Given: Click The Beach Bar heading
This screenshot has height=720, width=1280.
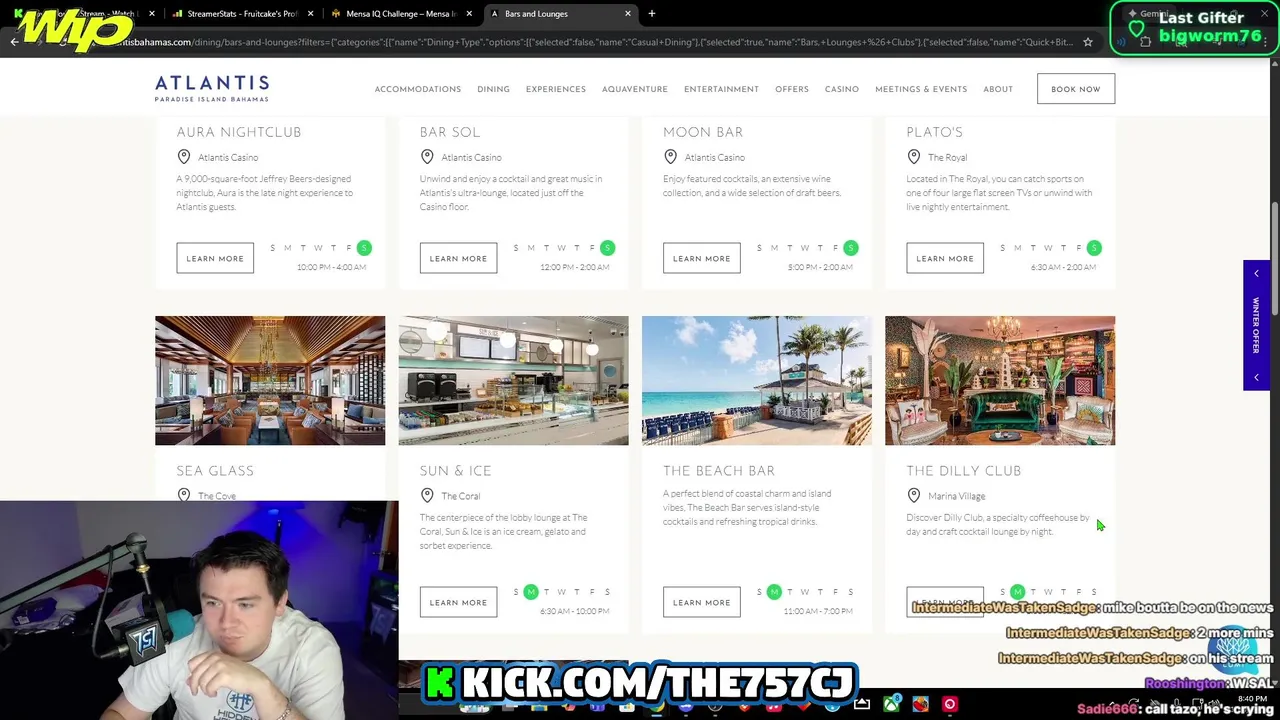Looking at the screenshot, I should point(719,471).
